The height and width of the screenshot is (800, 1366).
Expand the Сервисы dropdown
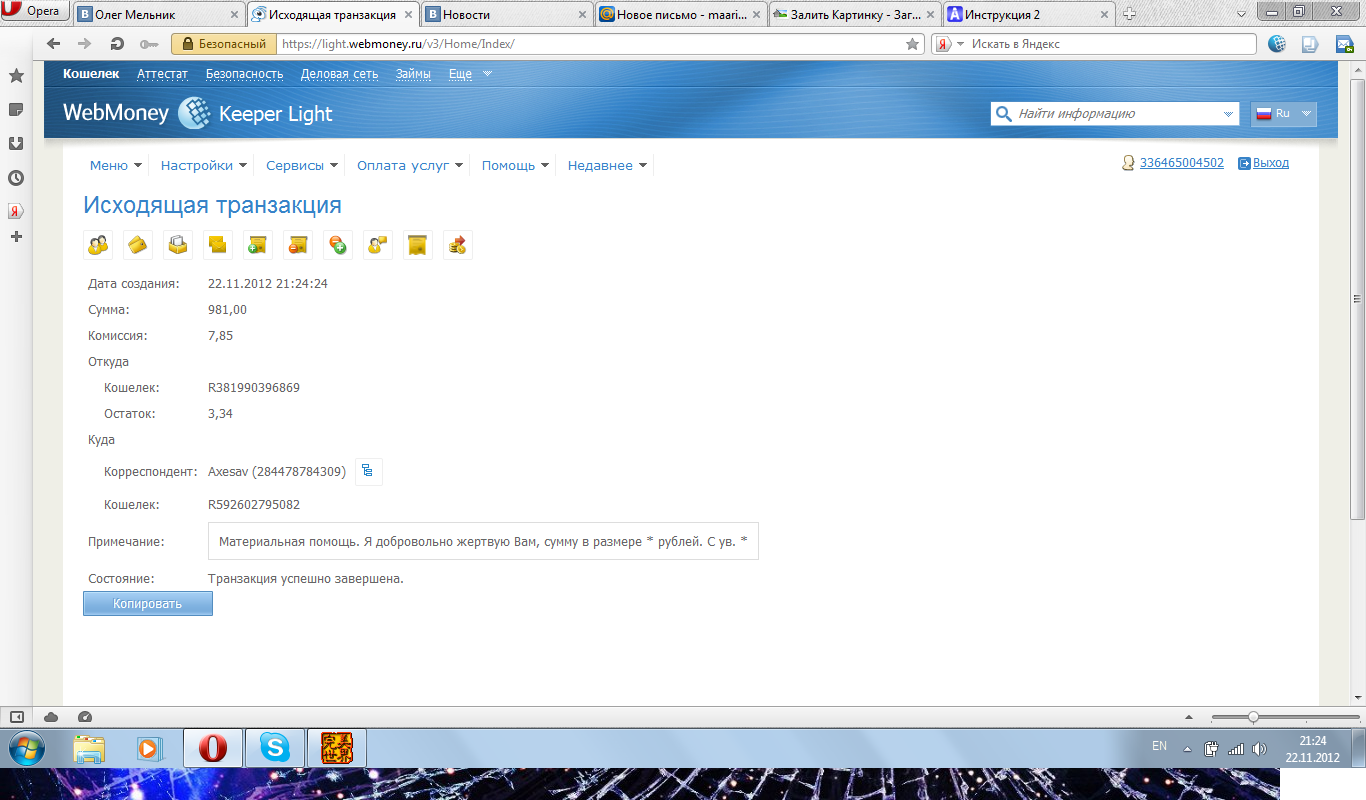pos(302,166)
